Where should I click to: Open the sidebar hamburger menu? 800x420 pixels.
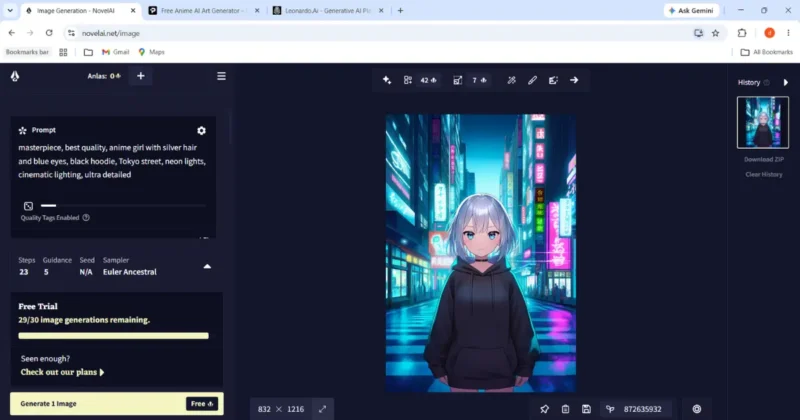click(221, 76)
